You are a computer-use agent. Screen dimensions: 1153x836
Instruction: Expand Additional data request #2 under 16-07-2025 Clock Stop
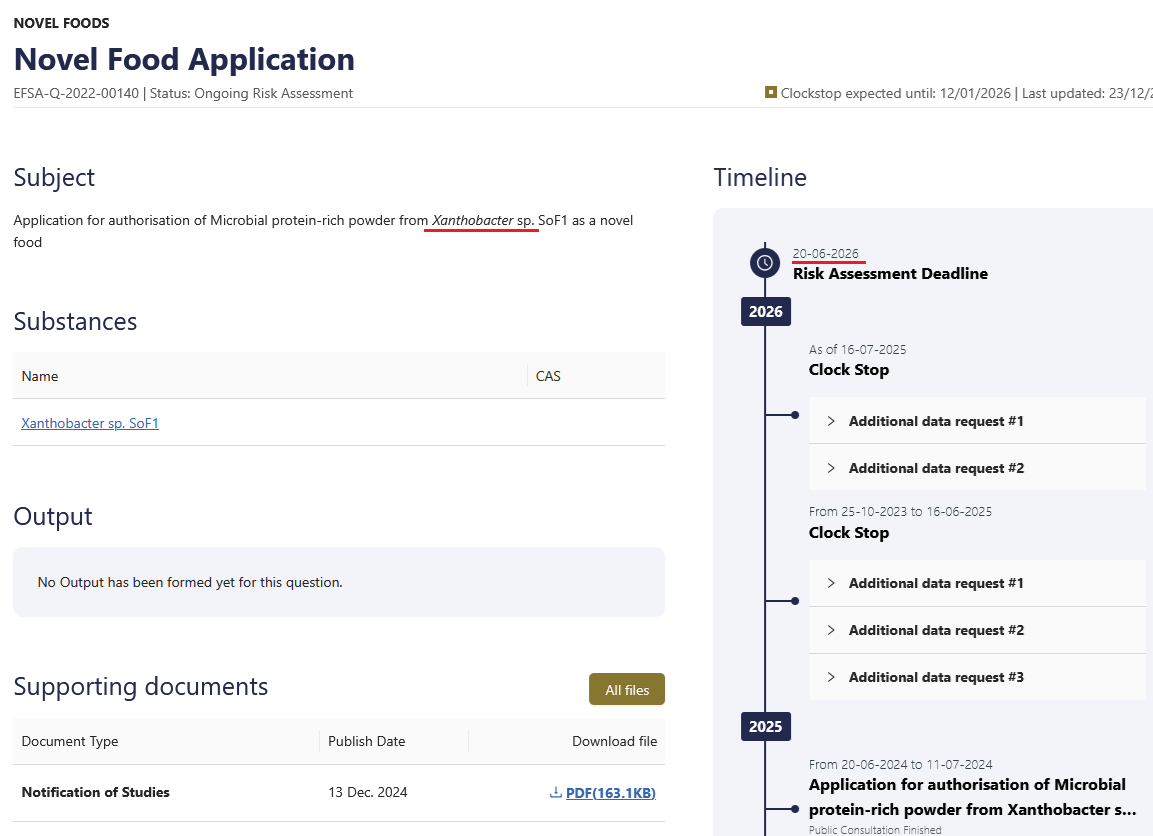[x=936, y=468]
